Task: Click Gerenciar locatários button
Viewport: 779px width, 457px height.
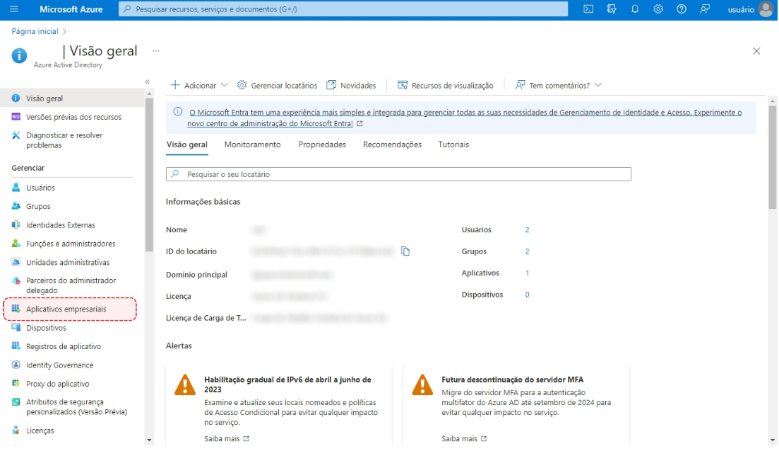Action: [277, 85]
